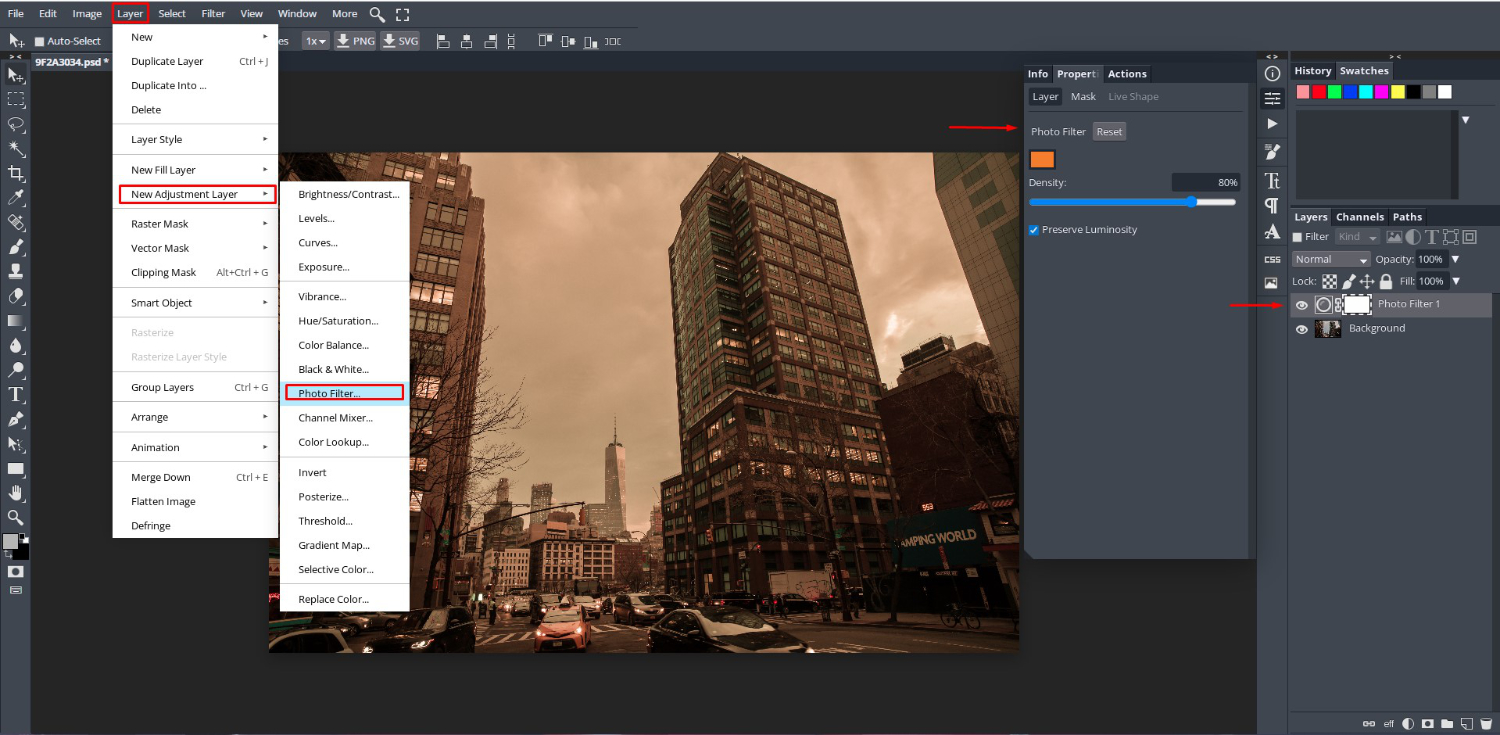1500x735 pixels.
Task: Select the Hand tool
Action: (x=16, y=493)
